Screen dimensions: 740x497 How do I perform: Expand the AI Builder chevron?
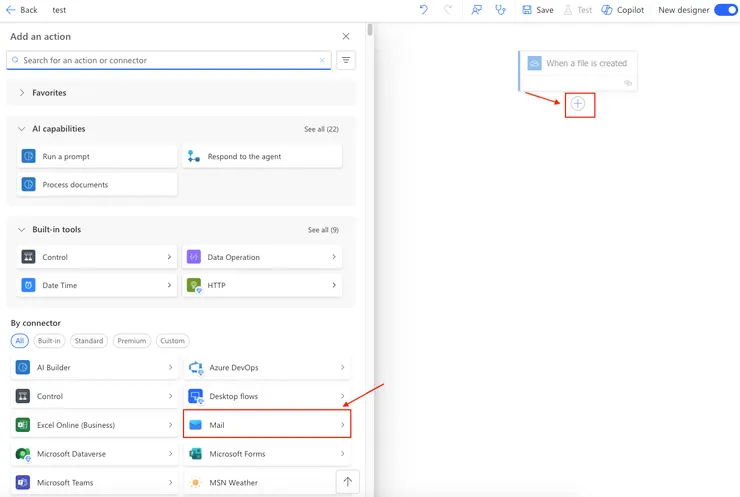pyautogui.click(x=170, y=367)
